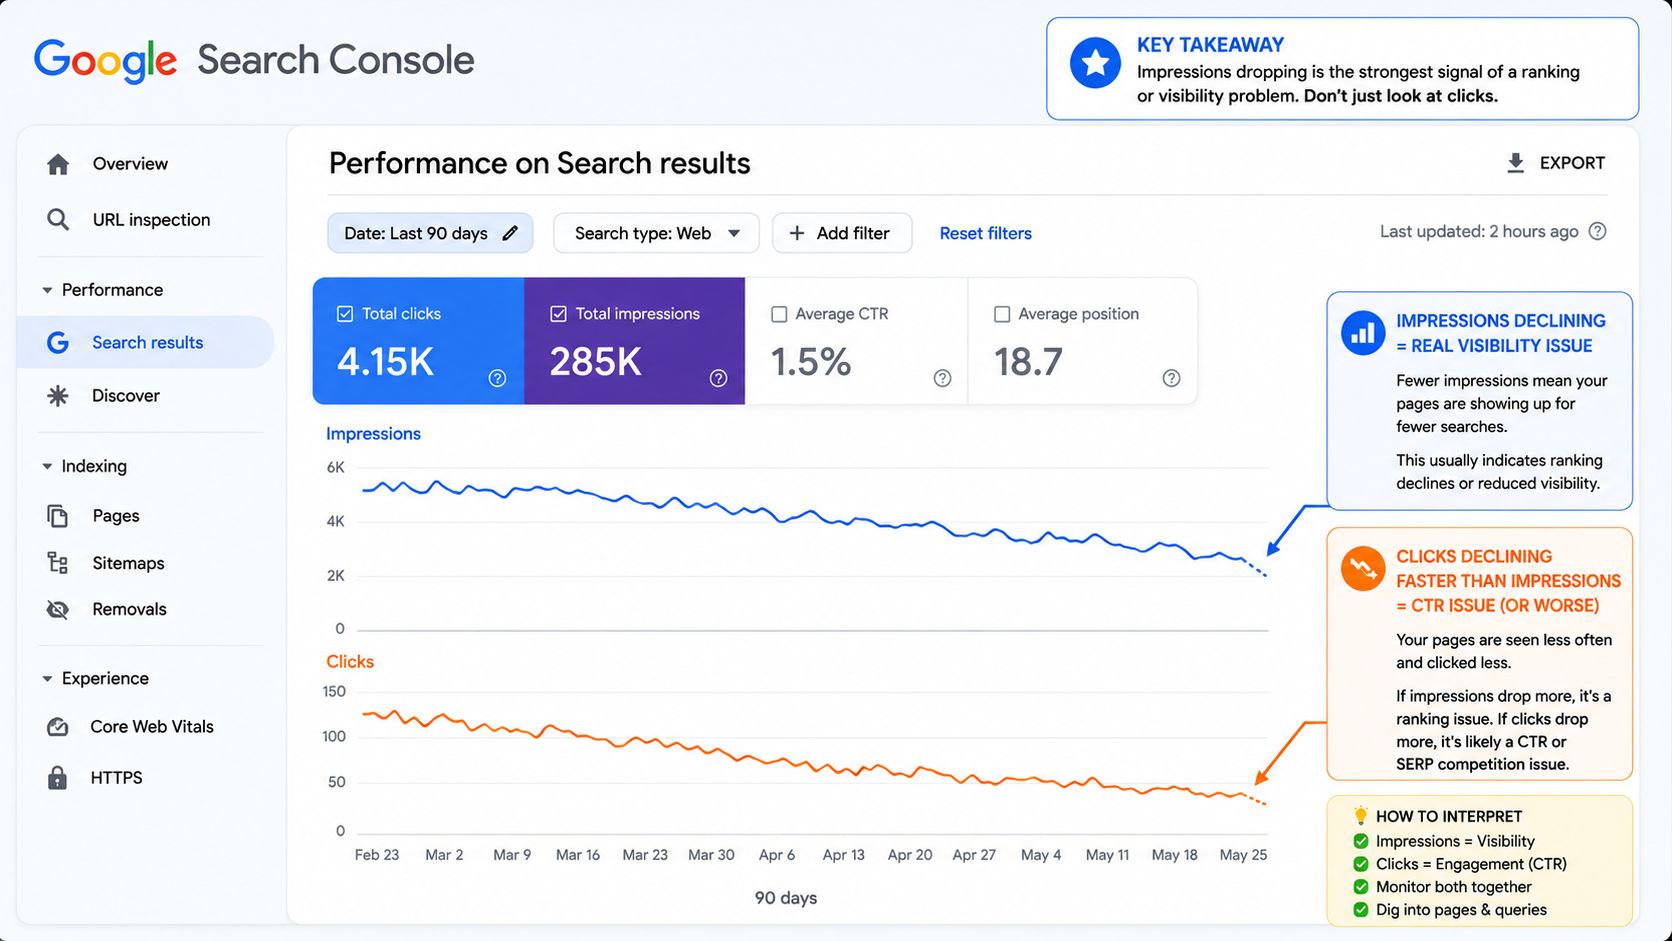Click the plus icon in Add filter
The image size is (1672, 941).
[797, 233]
